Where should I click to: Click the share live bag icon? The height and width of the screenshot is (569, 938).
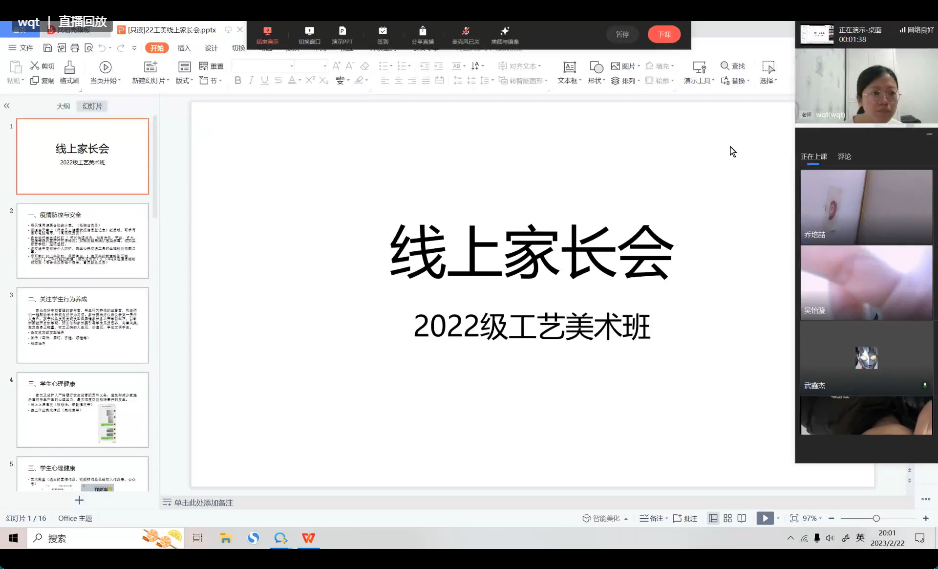(x=422, y=31)
